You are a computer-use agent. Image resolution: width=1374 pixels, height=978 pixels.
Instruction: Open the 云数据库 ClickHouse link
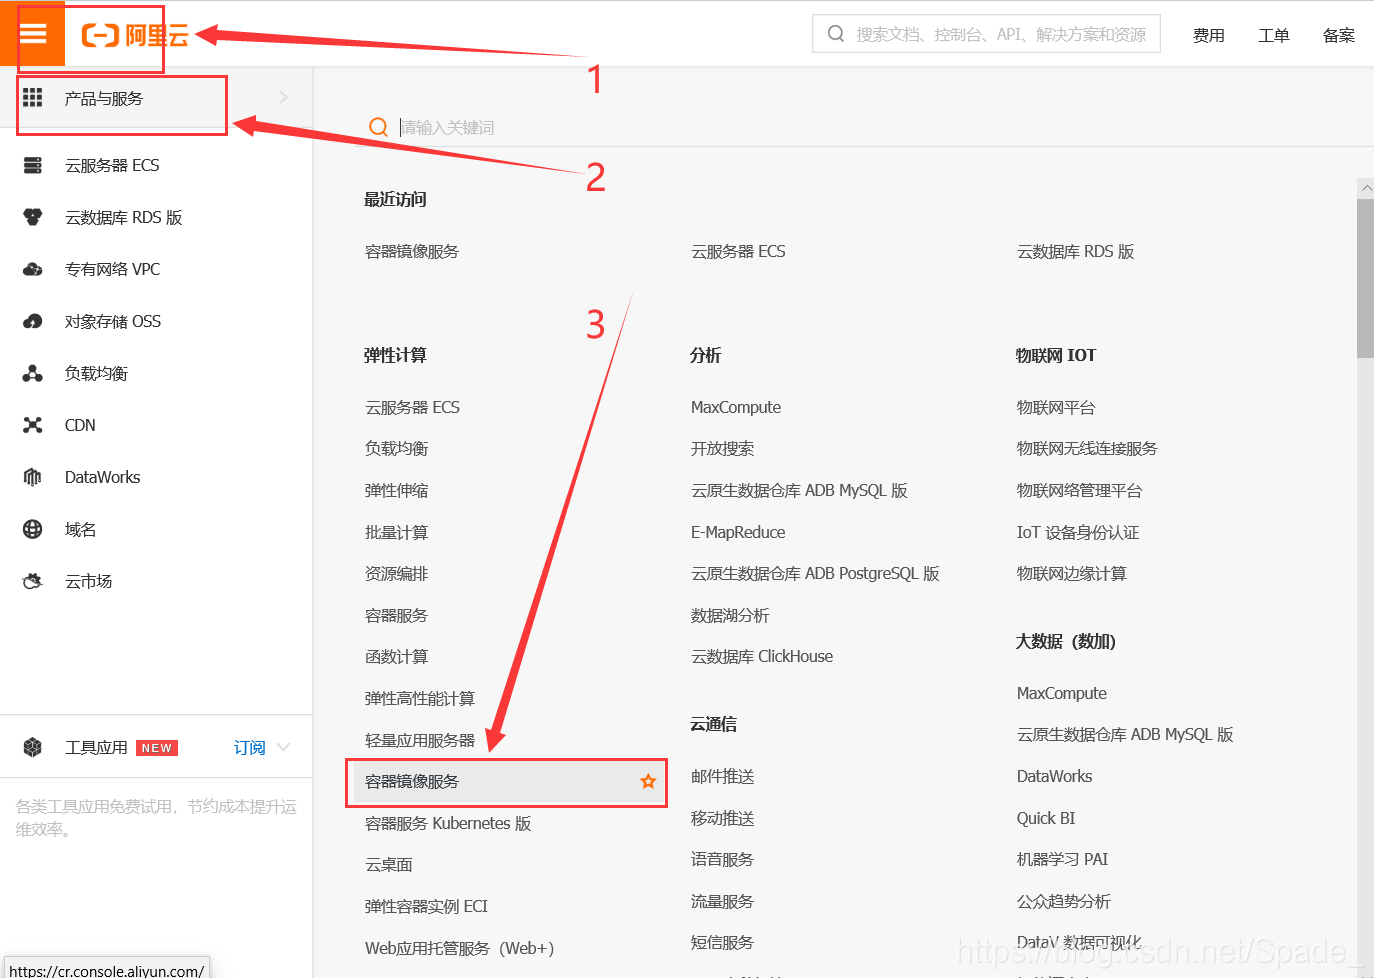[x=762, y=655]
